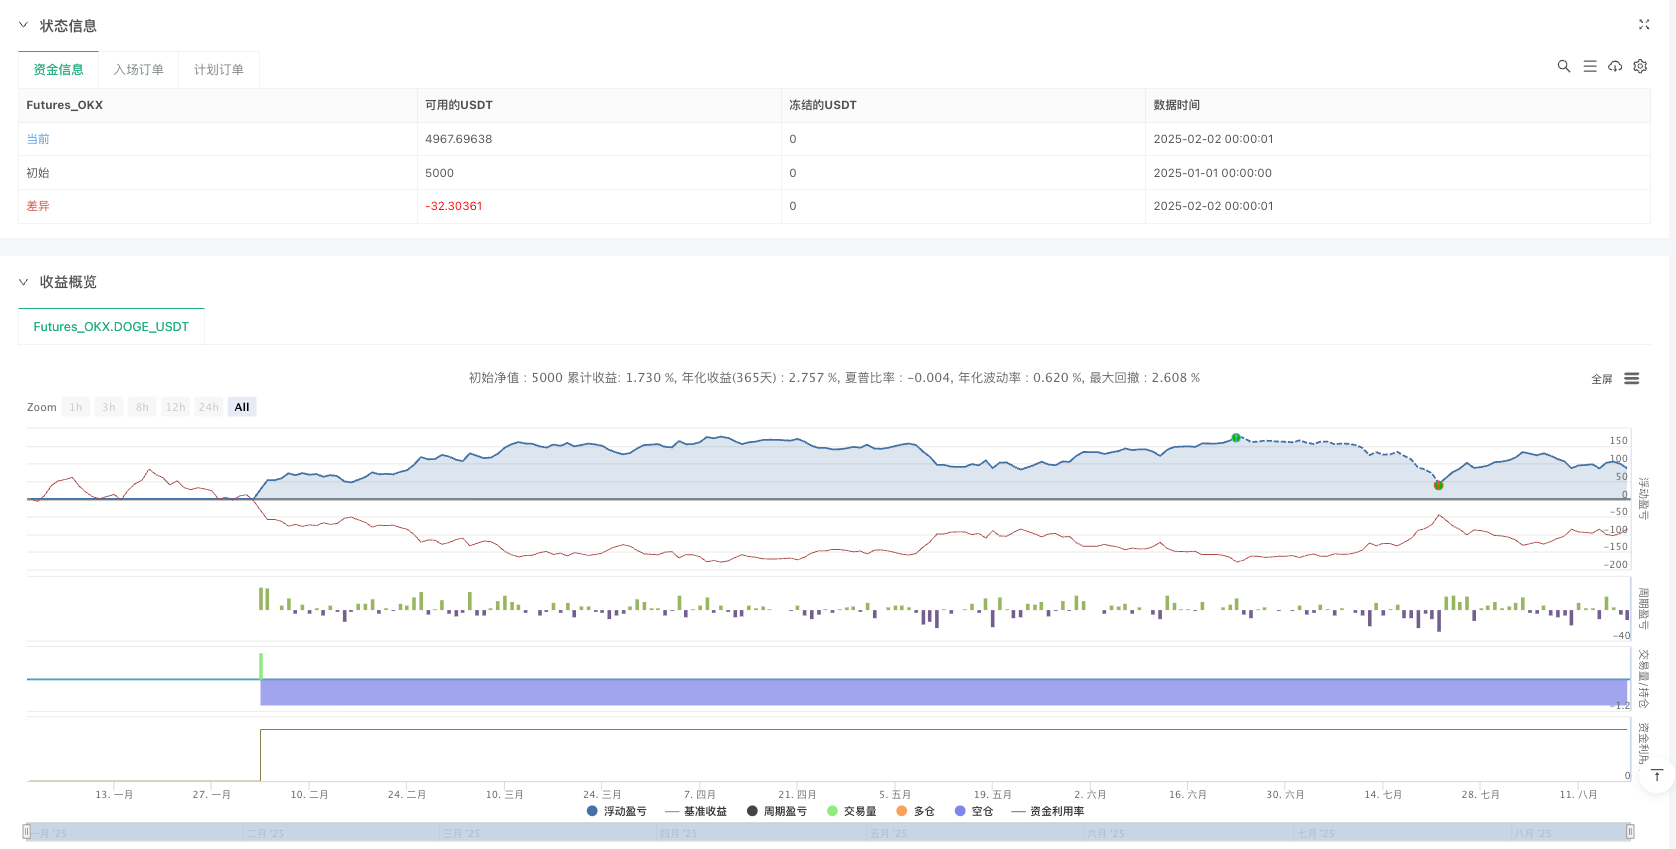Click the cloud download icon
Image resolution: width=1676 pixels, height=849 pixels.
(x=1615, y=66)
